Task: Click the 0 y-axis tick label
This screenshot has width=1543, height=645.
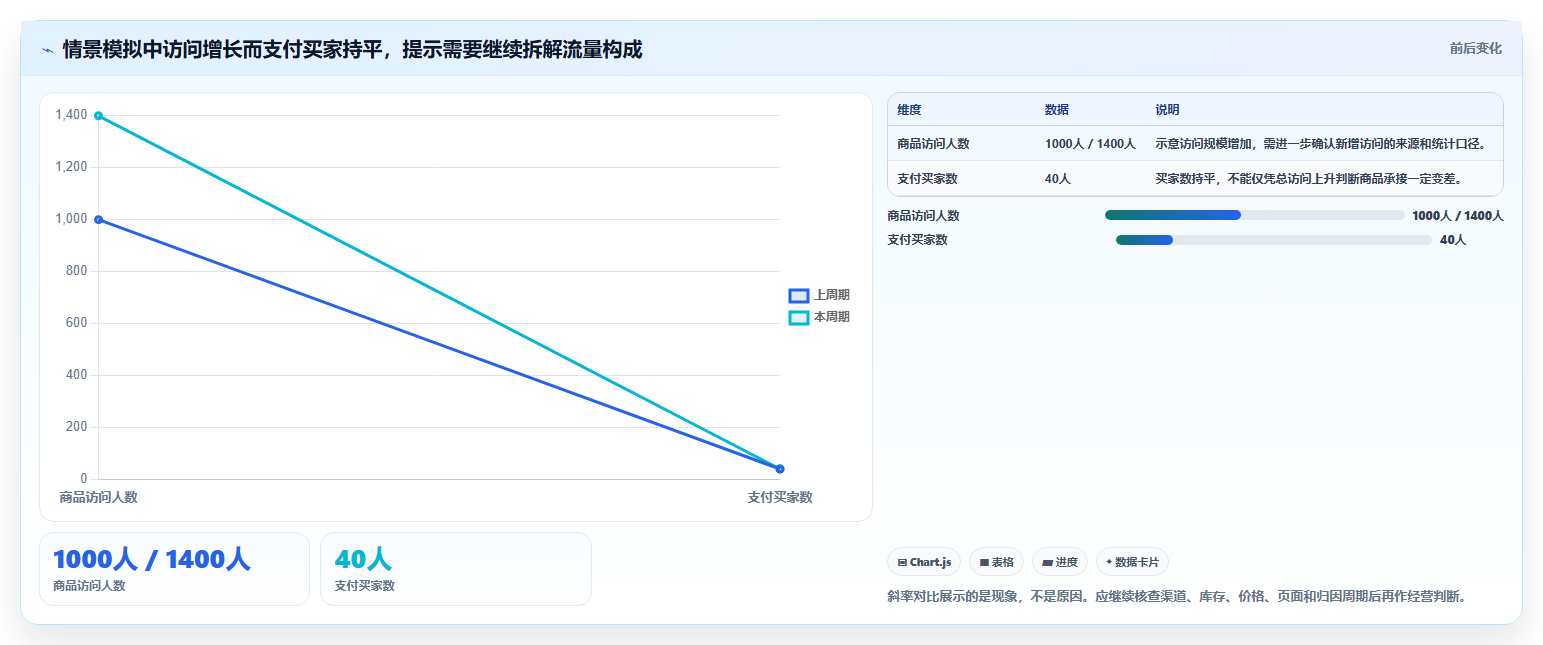Action: pos(84,479)
